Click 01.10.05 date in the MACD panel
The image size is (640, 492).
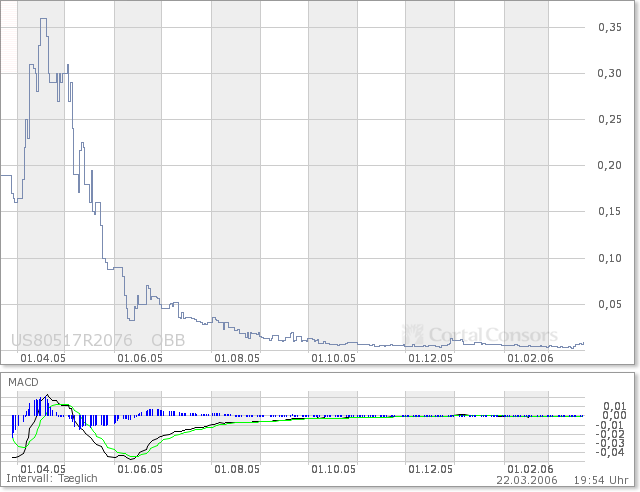point(334,467)
